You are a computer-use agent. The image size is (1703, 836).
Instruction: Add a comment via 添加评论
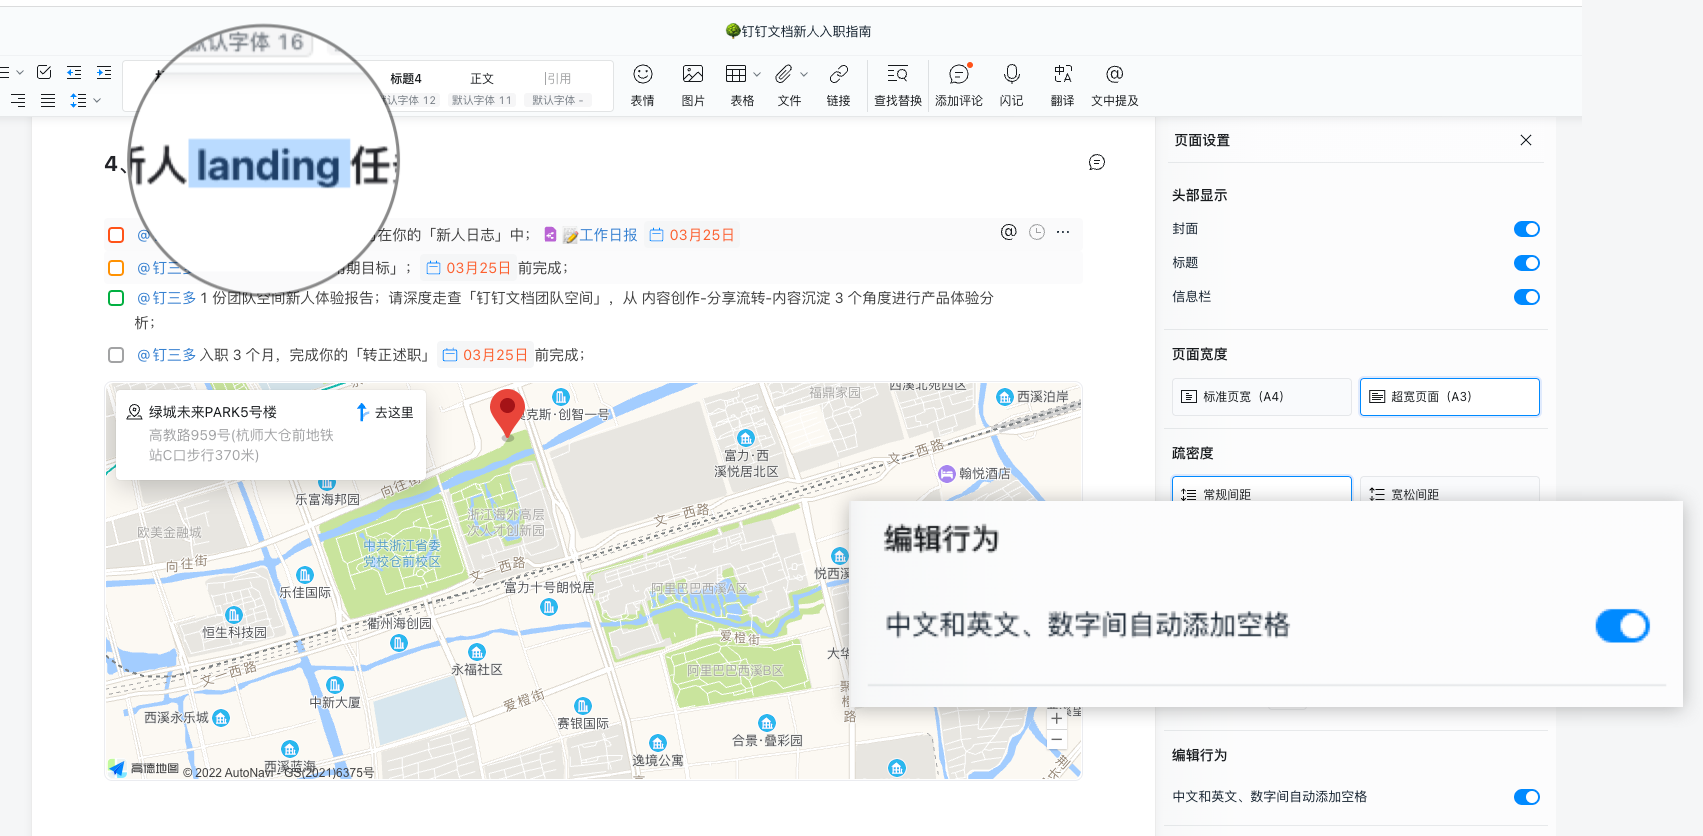pyautogui.click(x=959, y=85)
